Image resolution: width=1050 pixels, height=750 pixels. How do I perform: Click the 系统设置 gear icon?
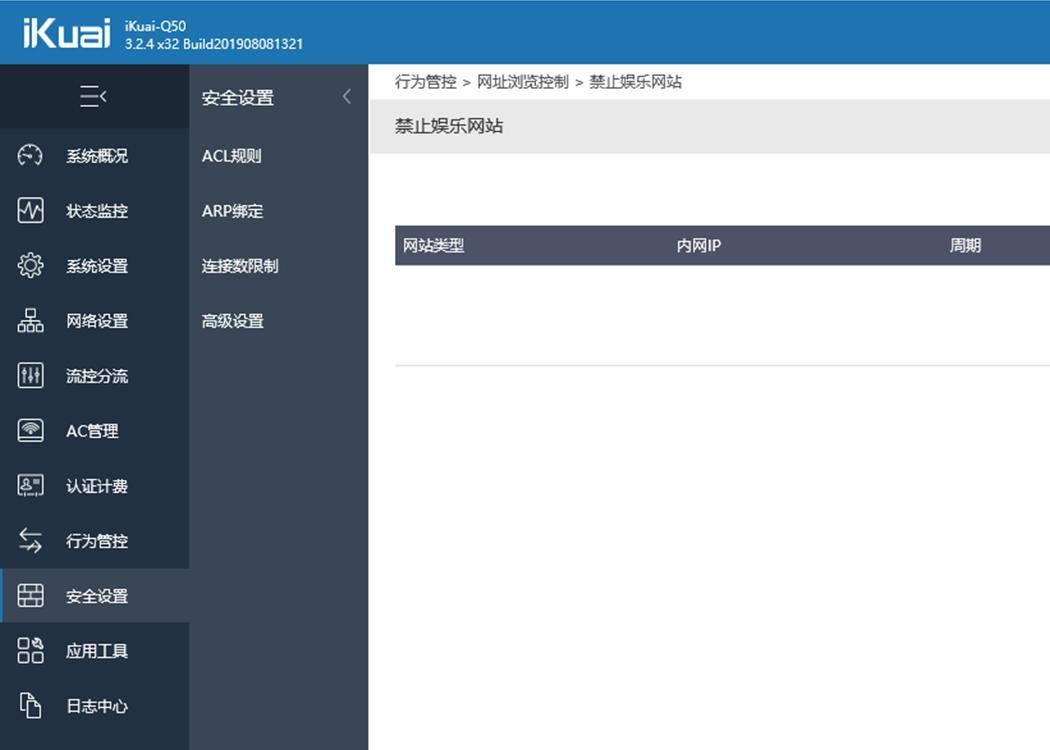tap(29, 265)
